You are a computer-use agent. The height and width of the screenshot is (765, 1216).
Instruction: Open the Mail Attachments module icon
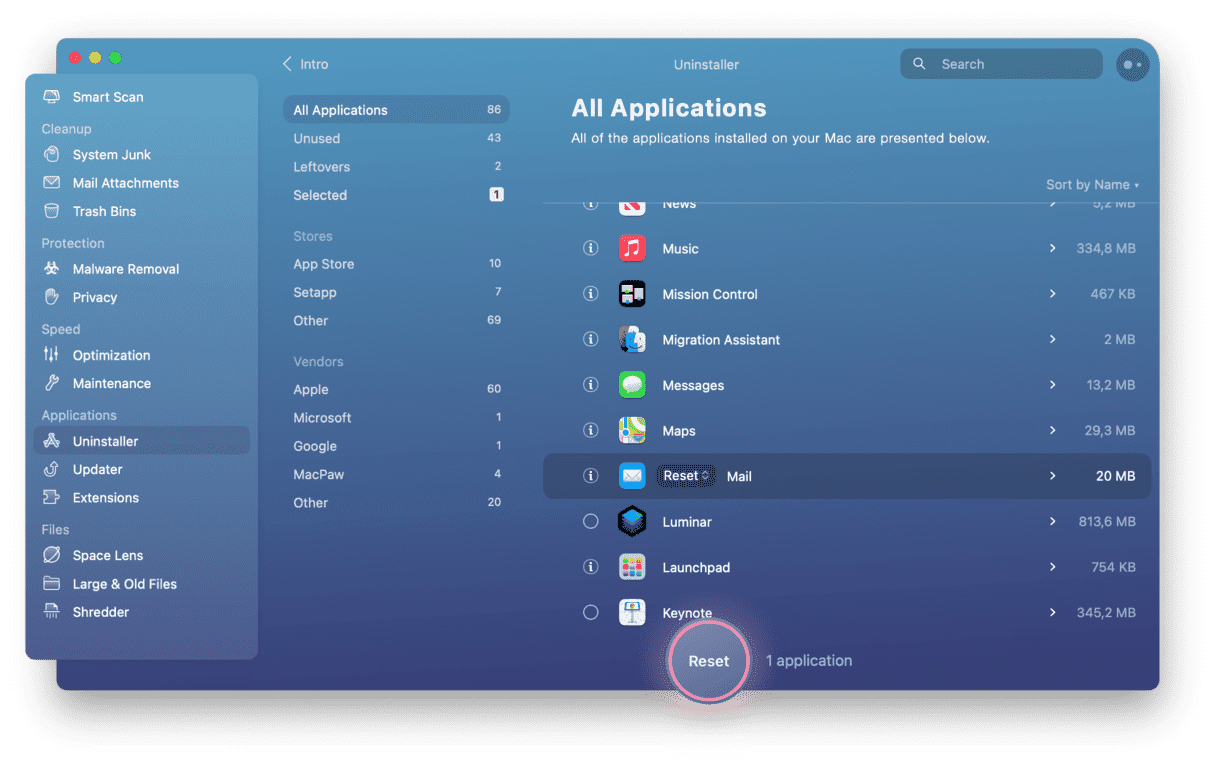click(x=52, y=183)
